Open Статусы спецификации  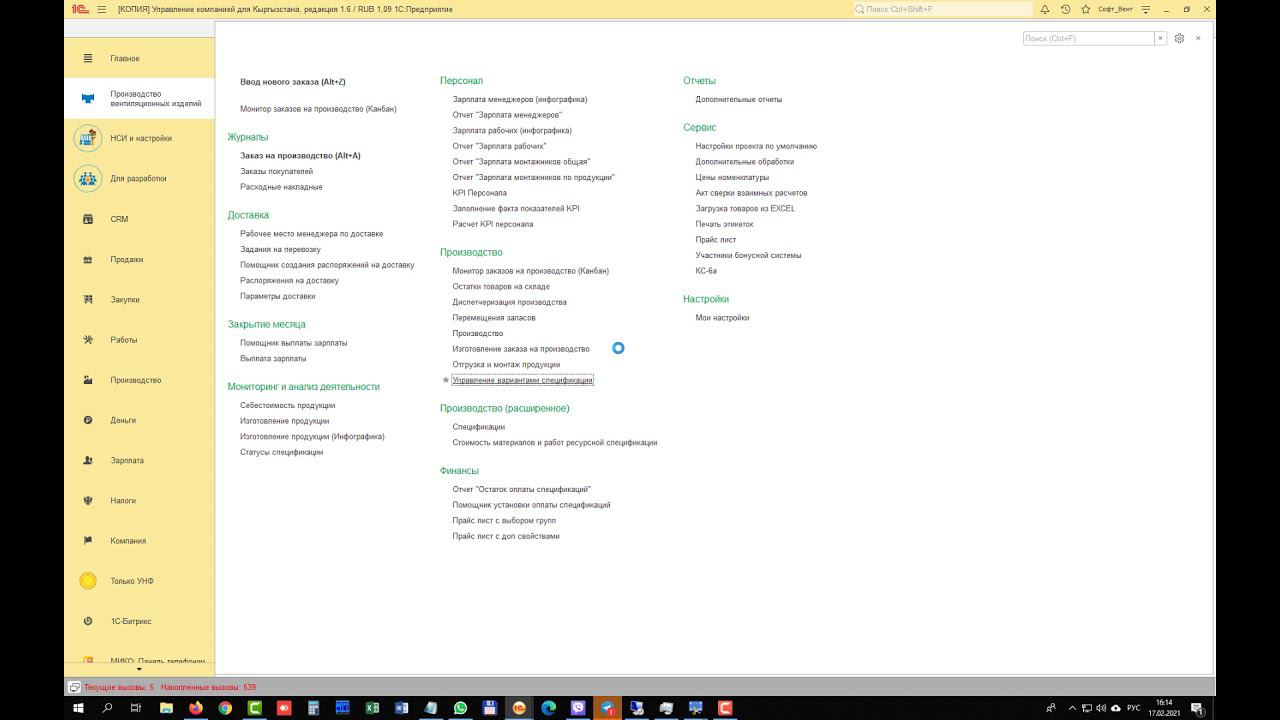point(282,452)
